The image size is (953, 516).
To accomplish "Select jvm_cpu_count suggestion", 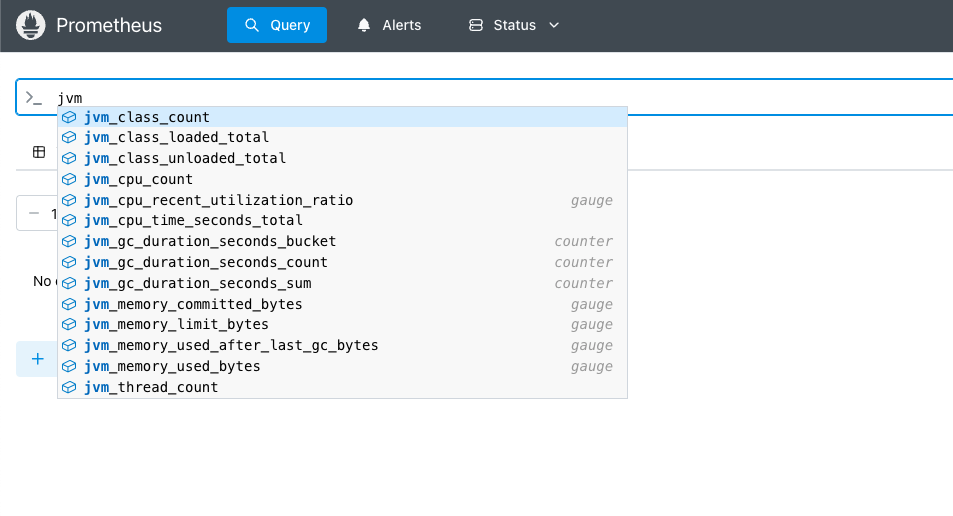I will (x=342, y=179).
